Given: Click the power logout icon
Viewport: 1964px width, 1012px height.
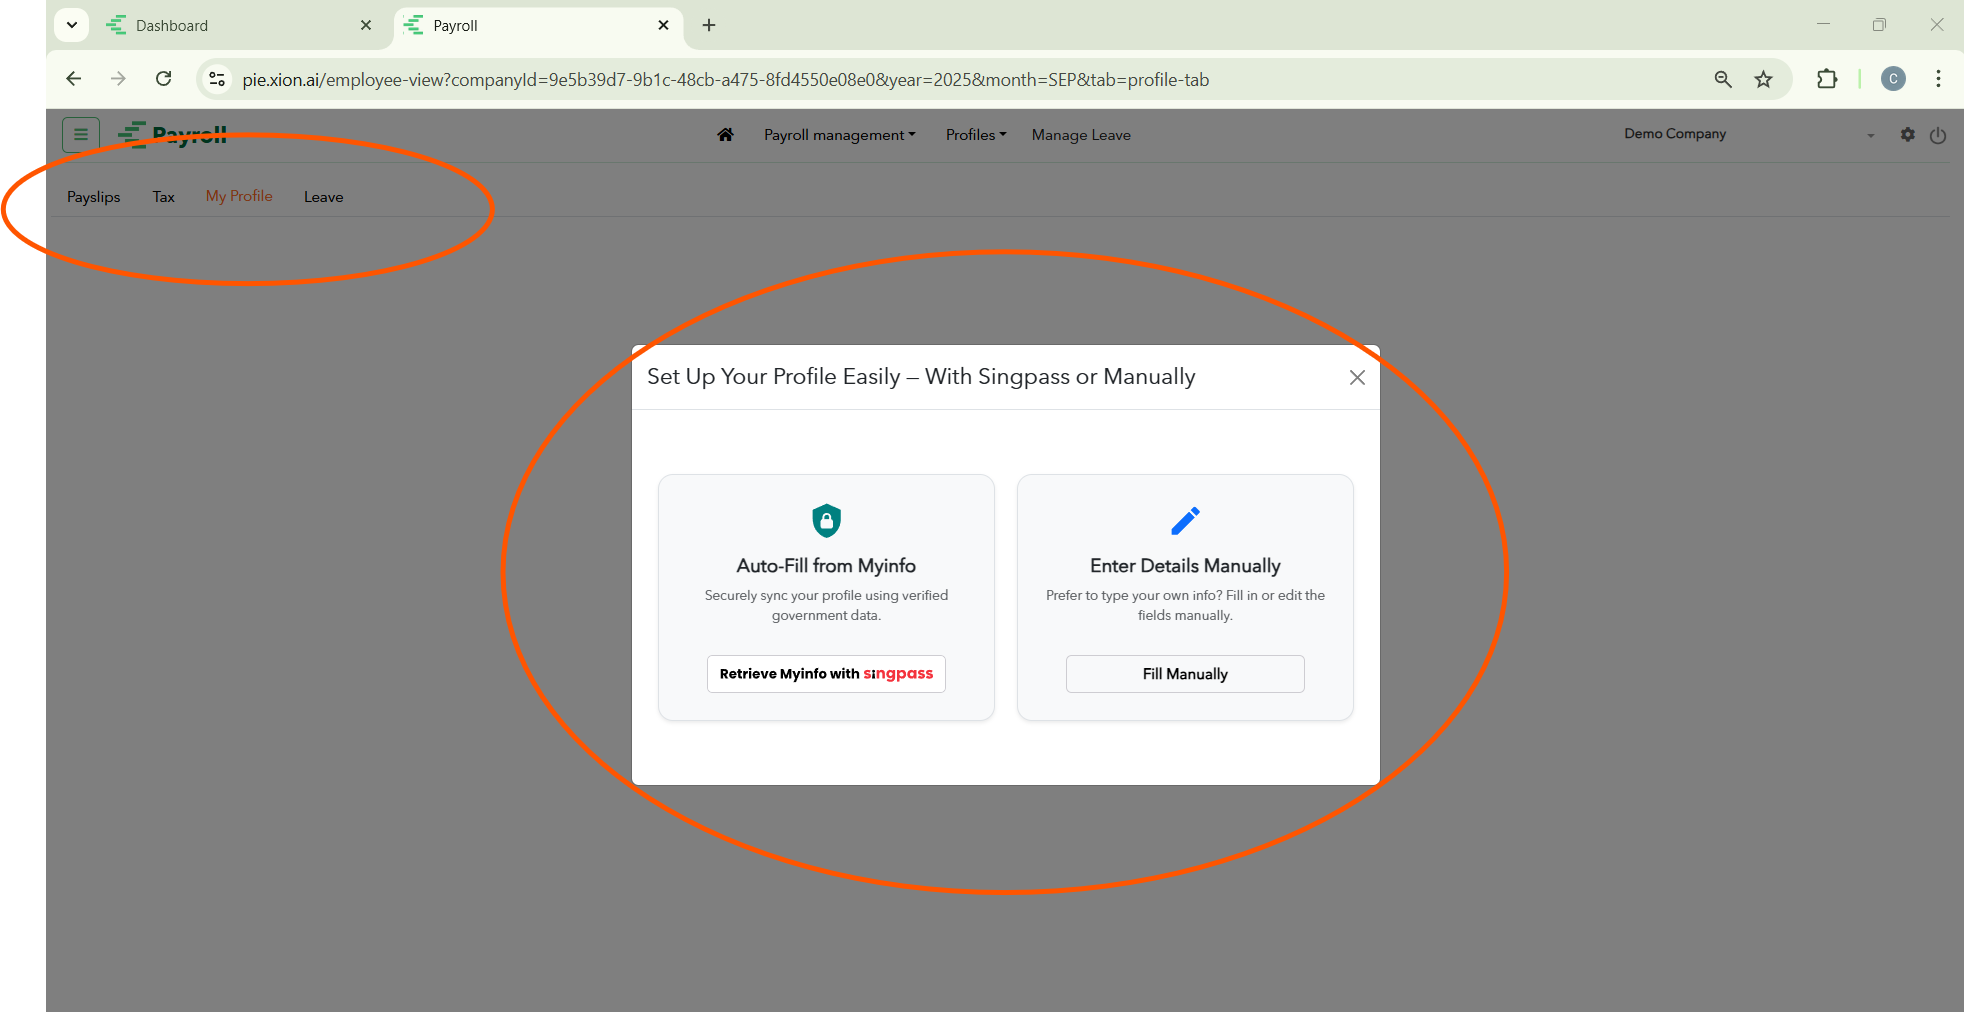Looking at the screenshot, I should coord(1938,135).
